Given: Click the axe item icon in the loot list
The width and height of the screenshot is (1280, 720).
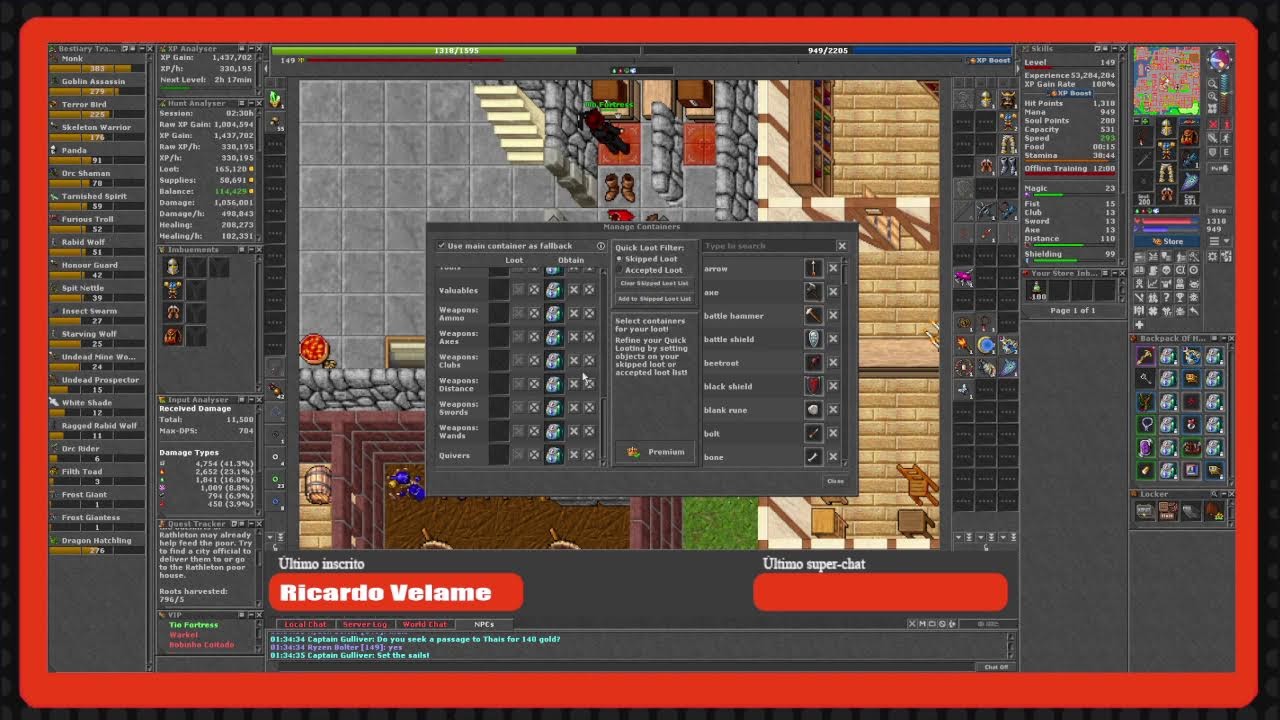Looking at the screenshot, I should coord(813,292).
